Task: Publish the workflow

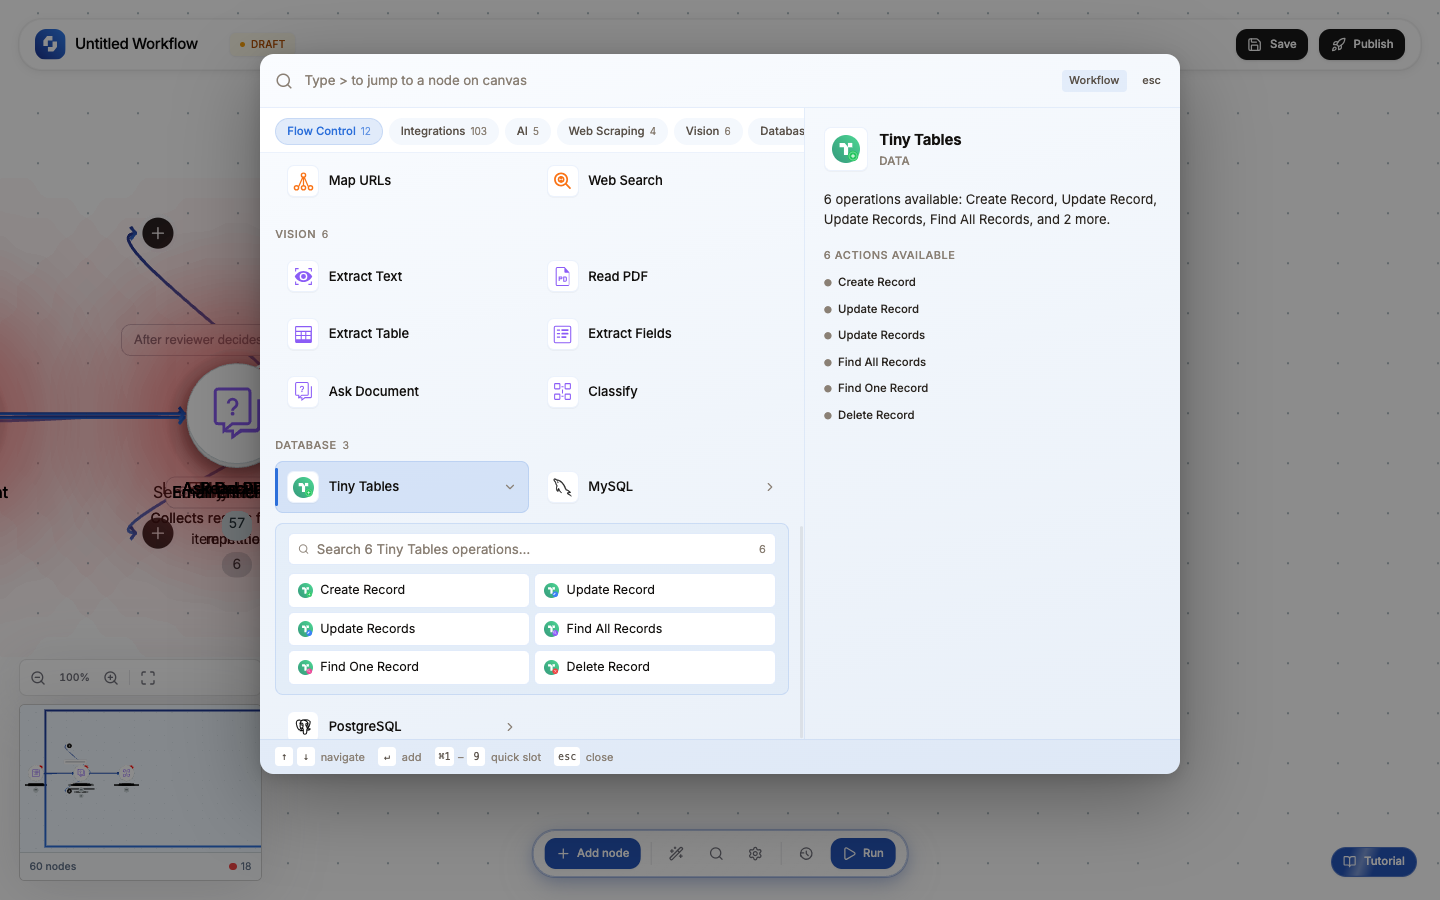Action: pos(1362,44)
